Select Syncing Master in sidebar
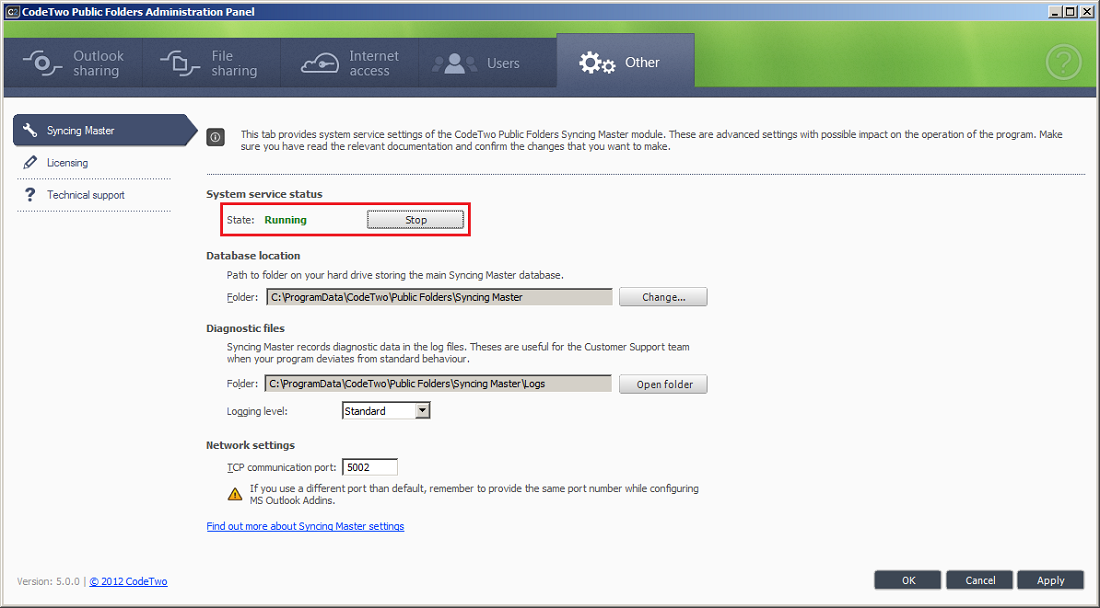Image resolution: width=1100 pixels, height=608 pixels. 105,130
